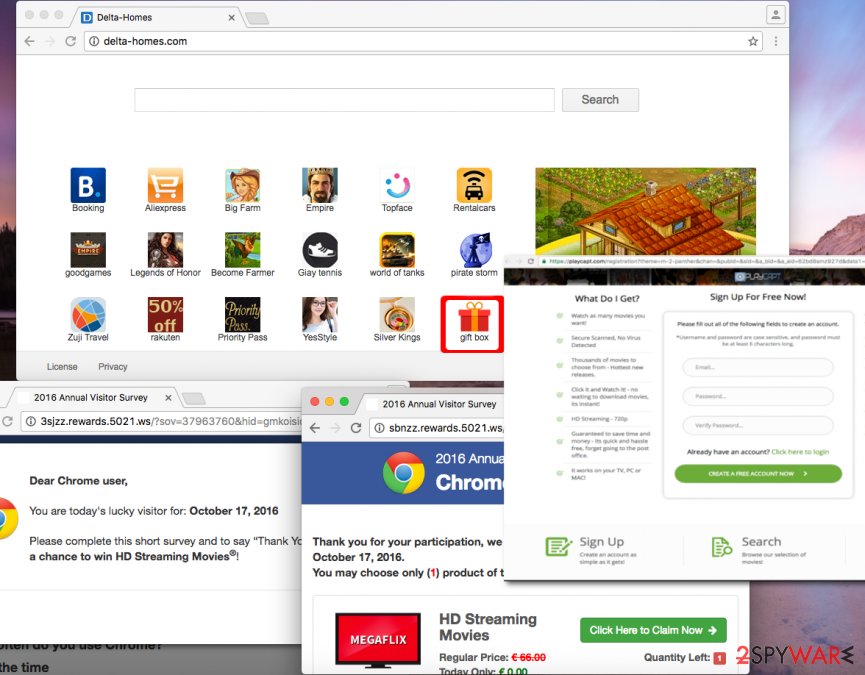
Task: Open the Rentalcars shortcut icon
Action: coord(474,185)
